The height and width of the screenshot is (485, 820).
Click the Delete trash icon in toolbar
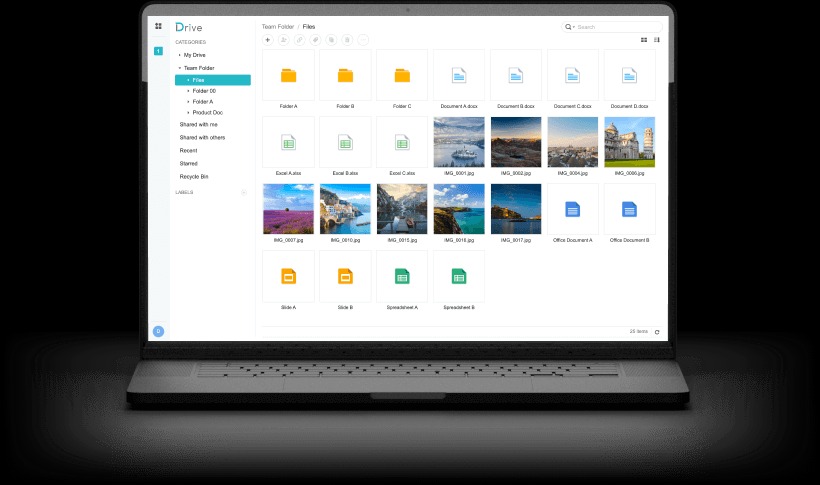(x=347, y=40)
